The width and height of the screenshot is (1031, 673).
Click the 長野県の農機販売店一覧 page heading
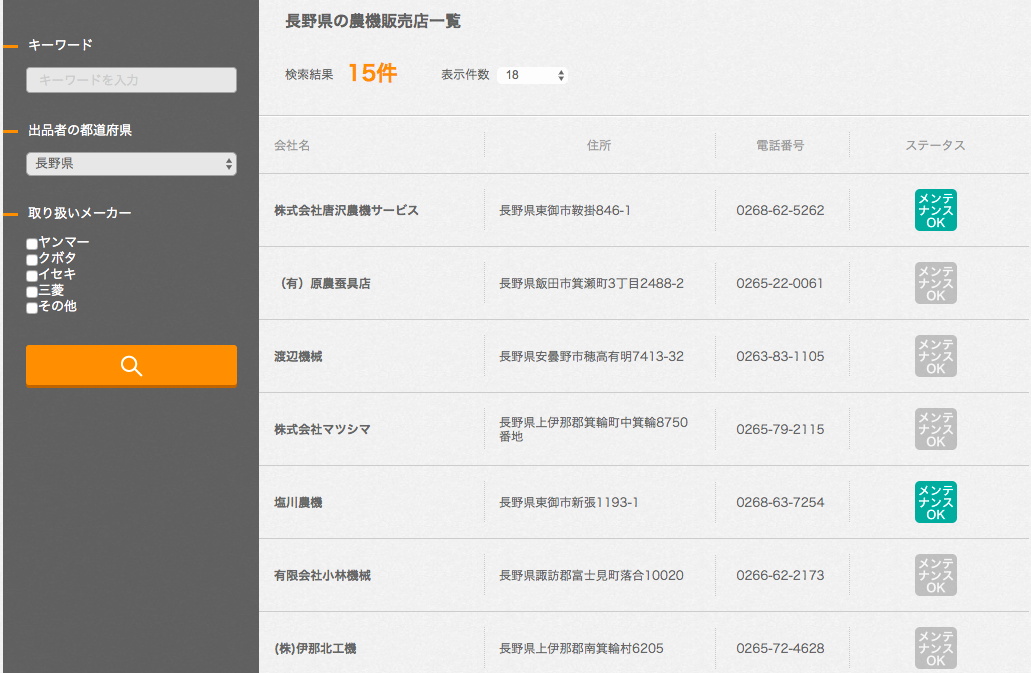[x=373, y=21]
